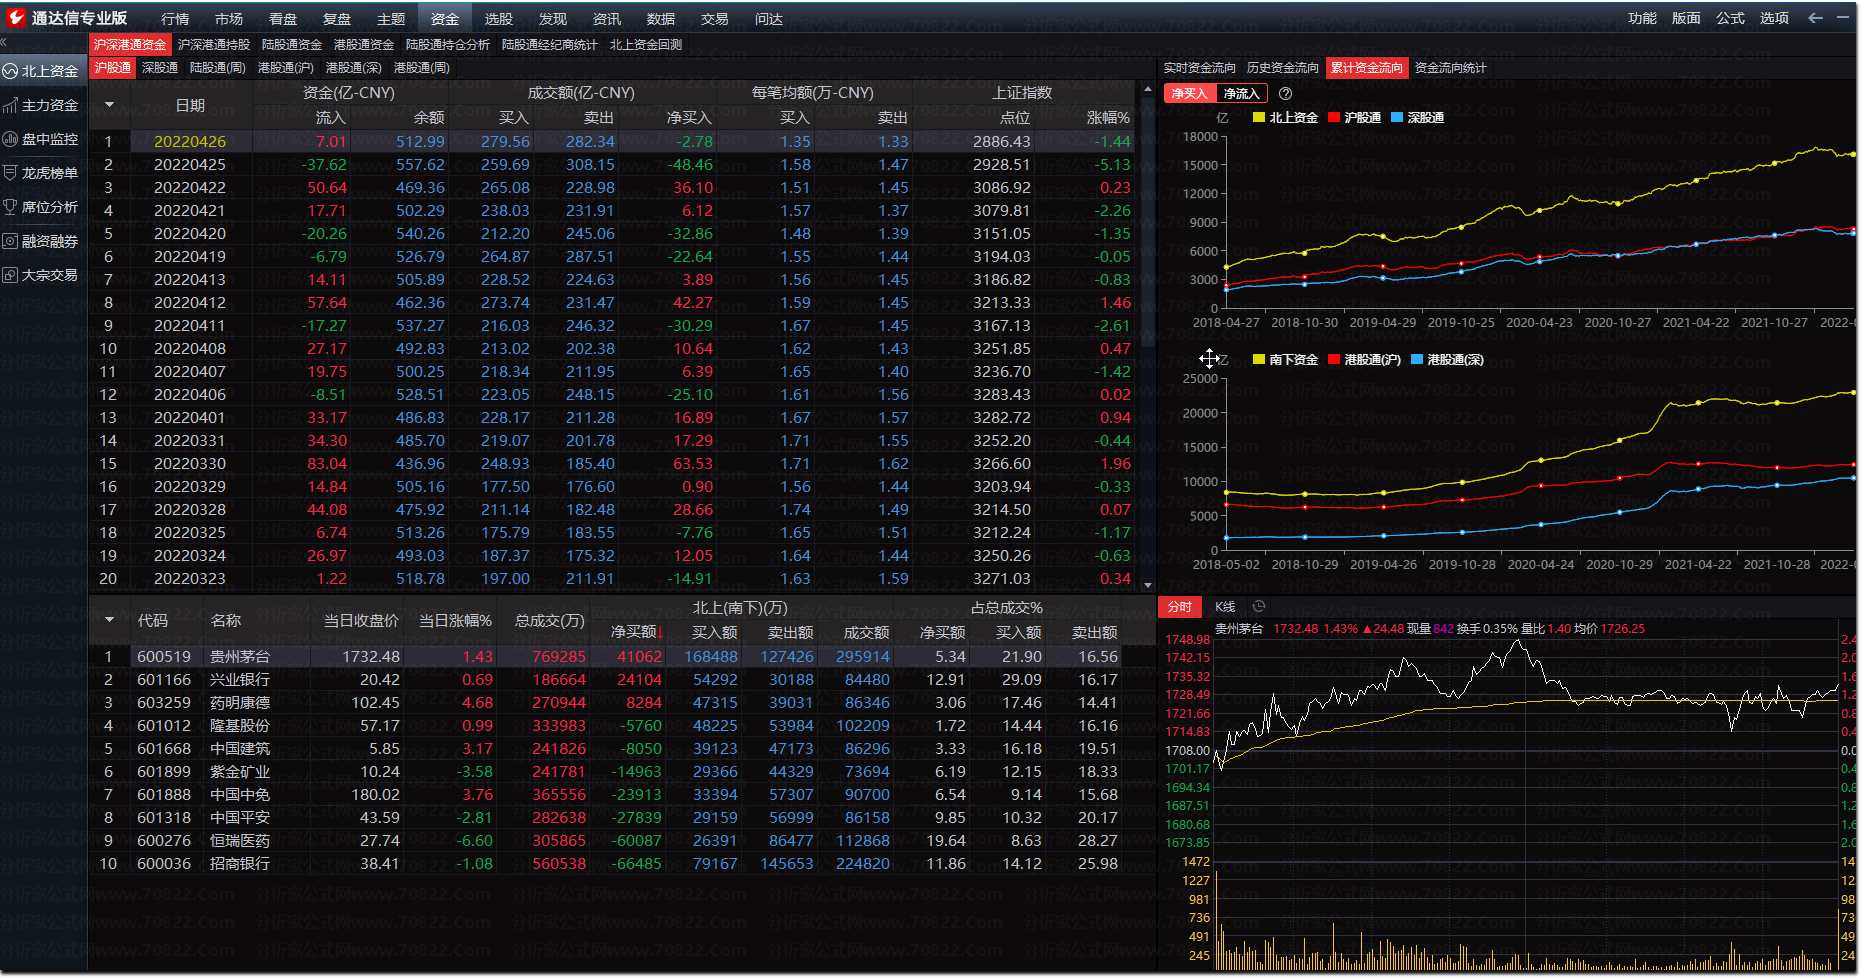Switch to 陆股通经纪商统计 tab

(550, 44)
